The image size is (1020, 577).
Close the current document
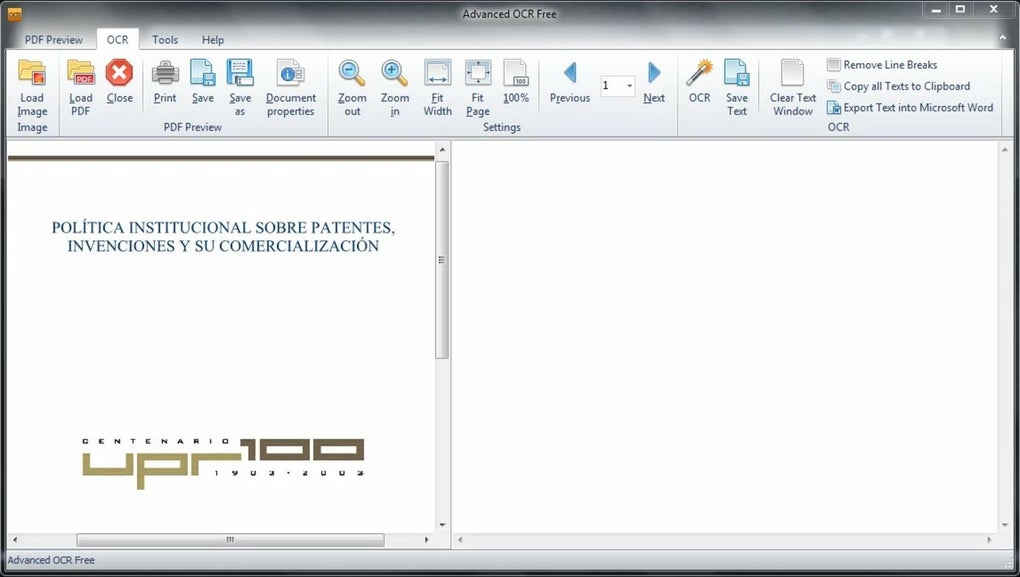click(119, 87)
